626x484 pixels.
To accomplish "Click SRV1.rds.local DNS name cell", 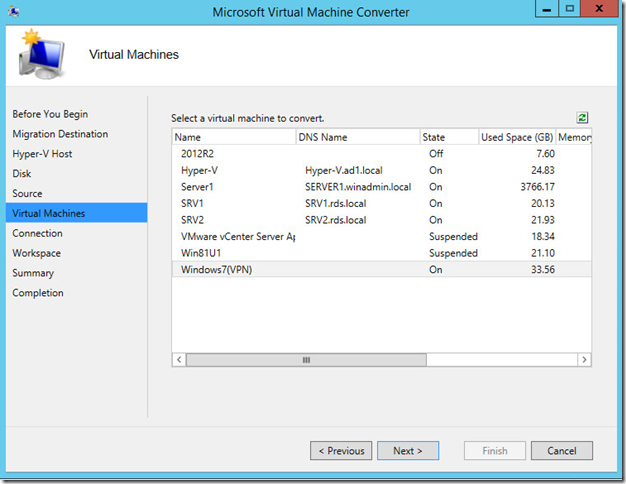I will (x=336, y=203).
